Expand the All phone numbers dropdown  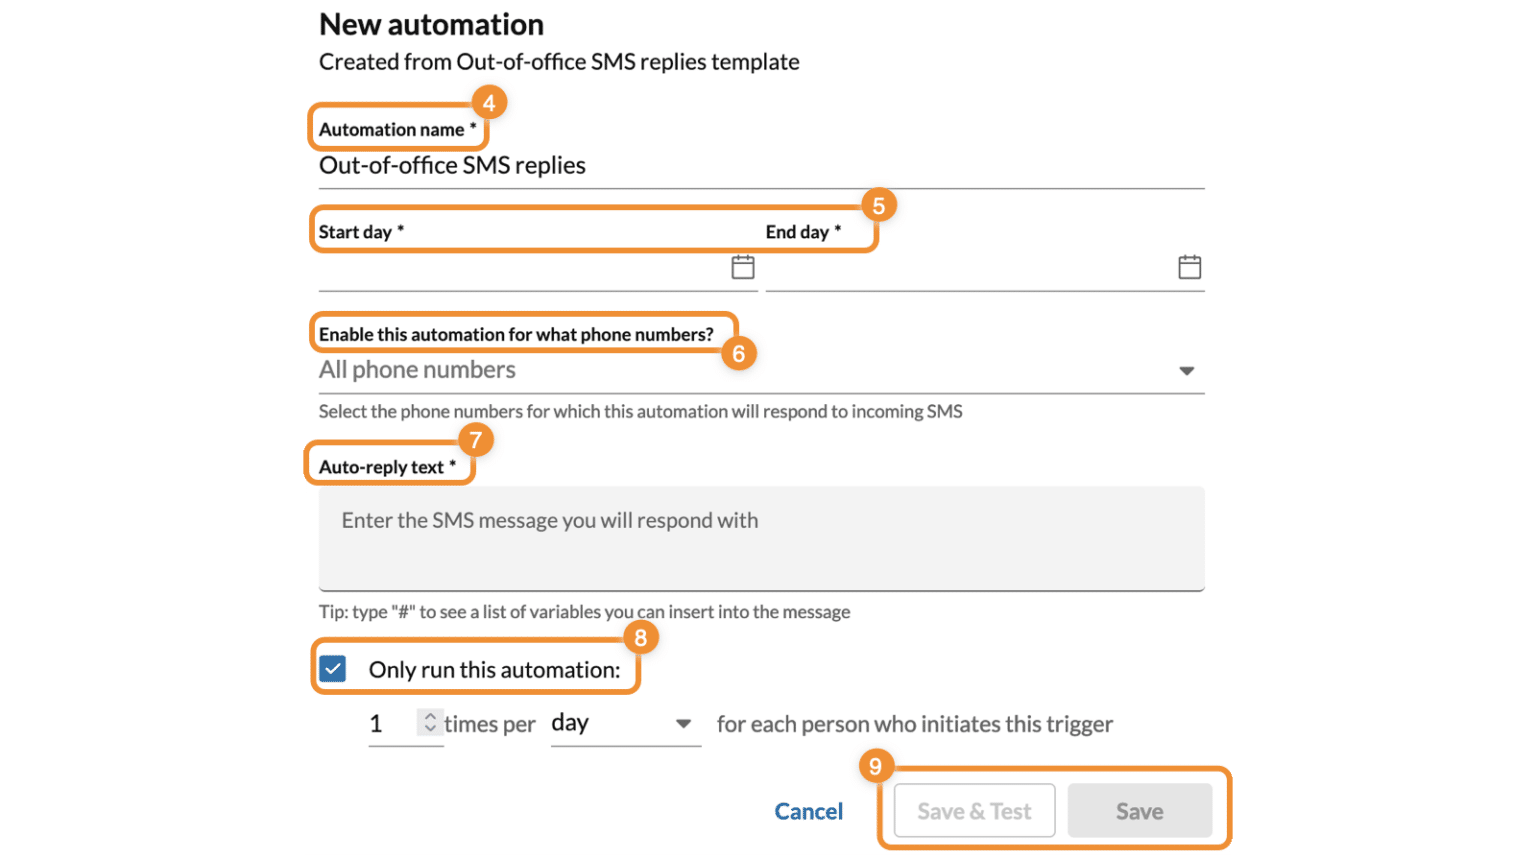click(x=1186, y=371)
